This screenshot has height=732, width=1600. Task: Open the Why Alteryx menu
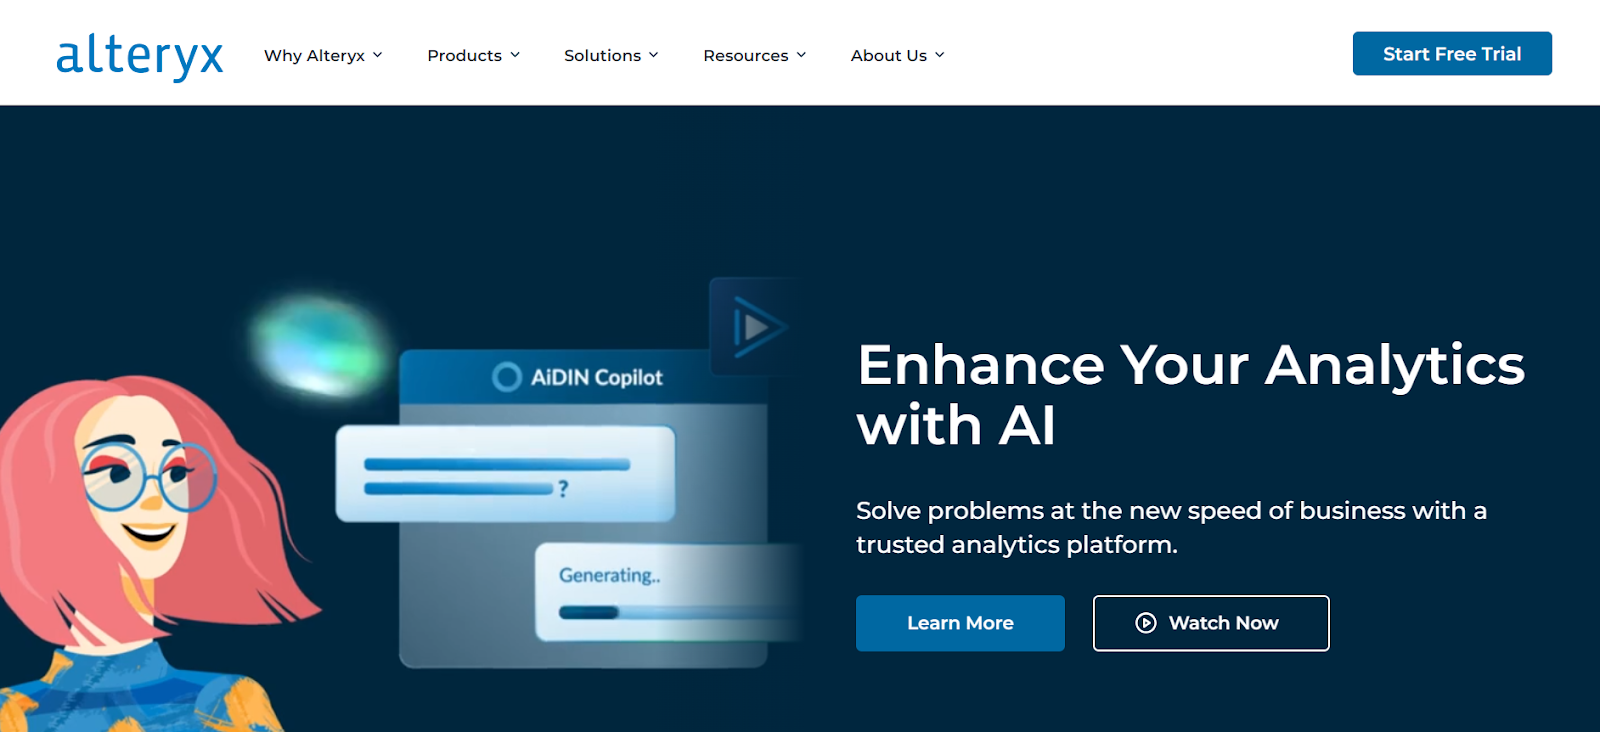tap(314, 56)
